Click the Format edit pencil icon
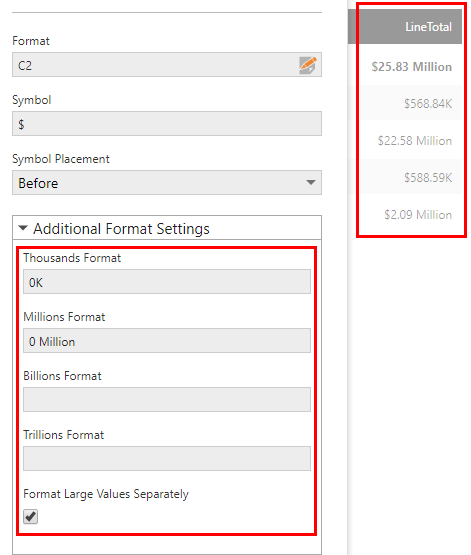The image size is (471, 555). [x=308, y=65]
